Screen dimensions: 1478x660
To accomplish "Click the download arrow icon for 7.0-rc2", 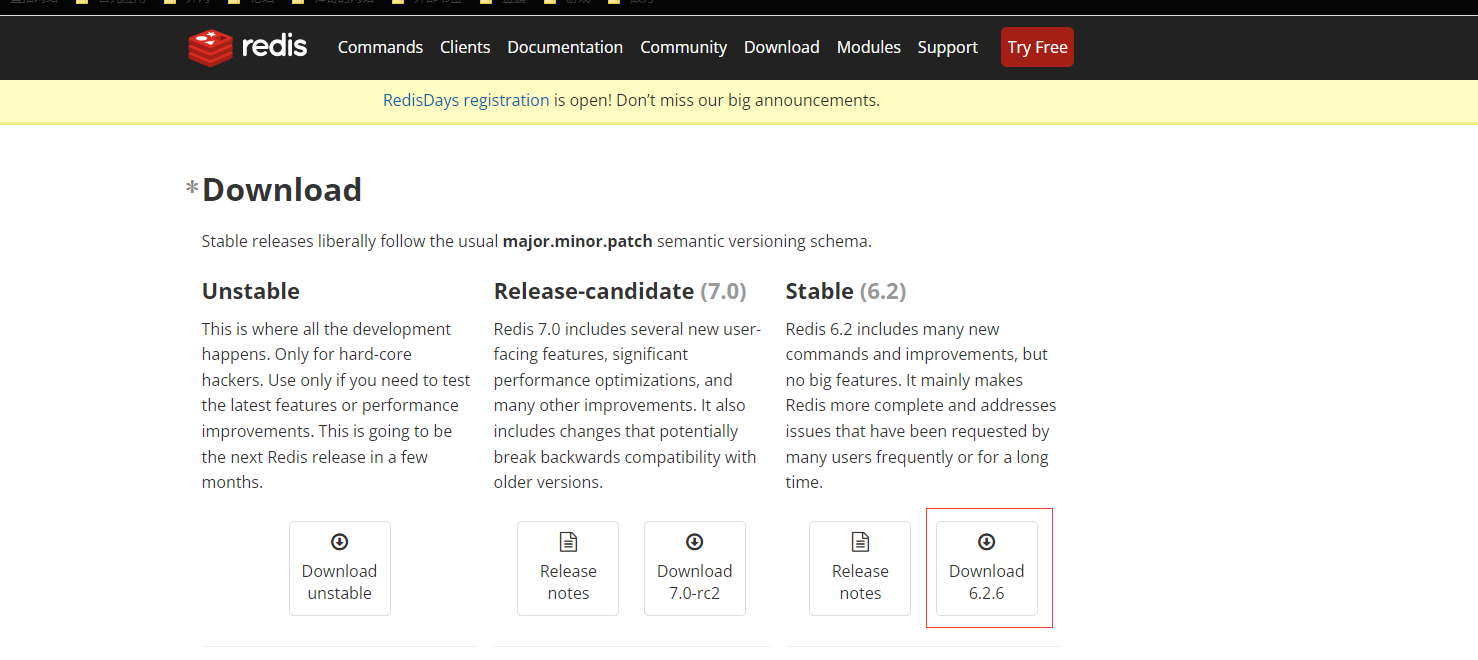I will [694, 542].
